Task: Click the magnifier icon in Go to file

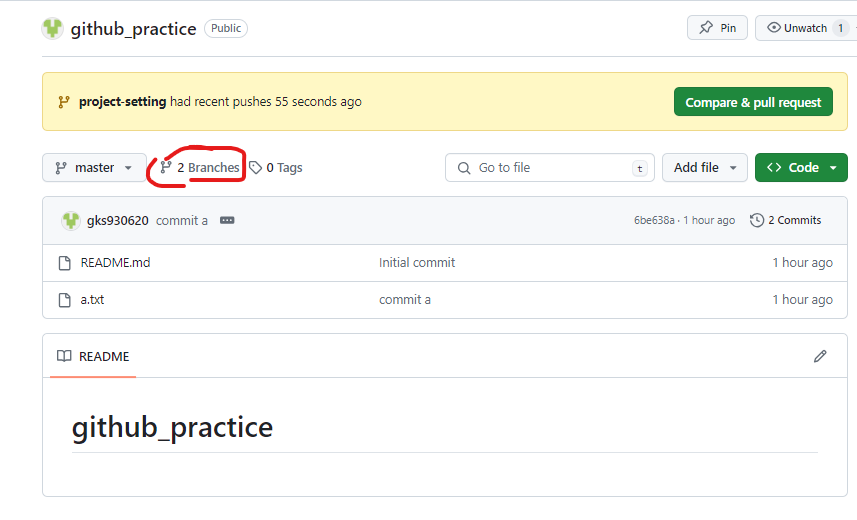Action: click(464, 168)
